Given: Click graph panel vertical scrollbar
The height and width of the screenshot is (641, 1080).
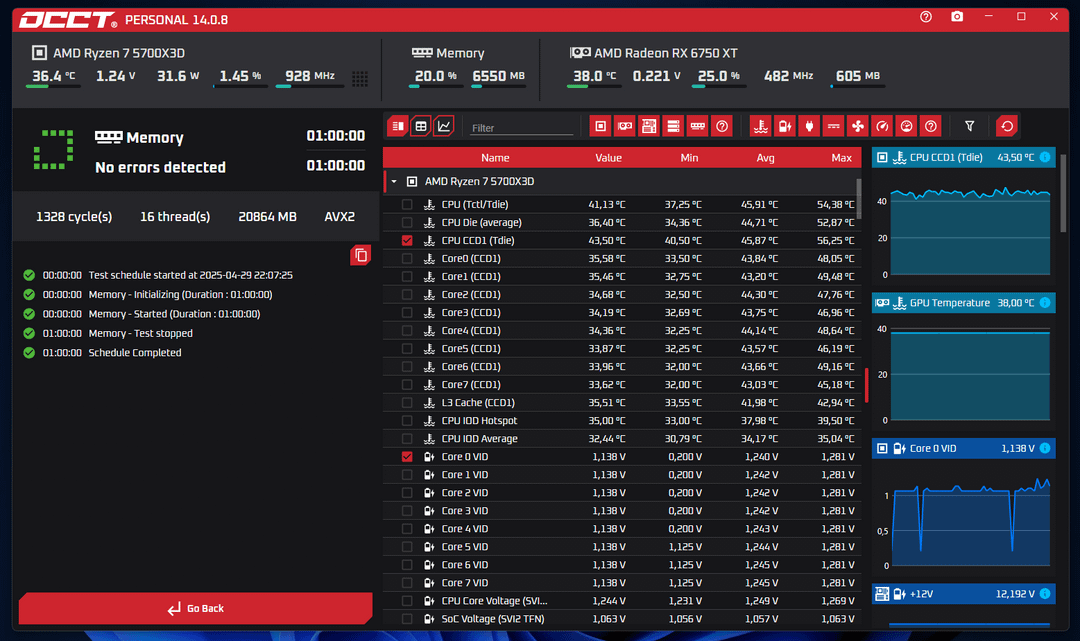Looking at the screenshot, I should click(1063, 194).
